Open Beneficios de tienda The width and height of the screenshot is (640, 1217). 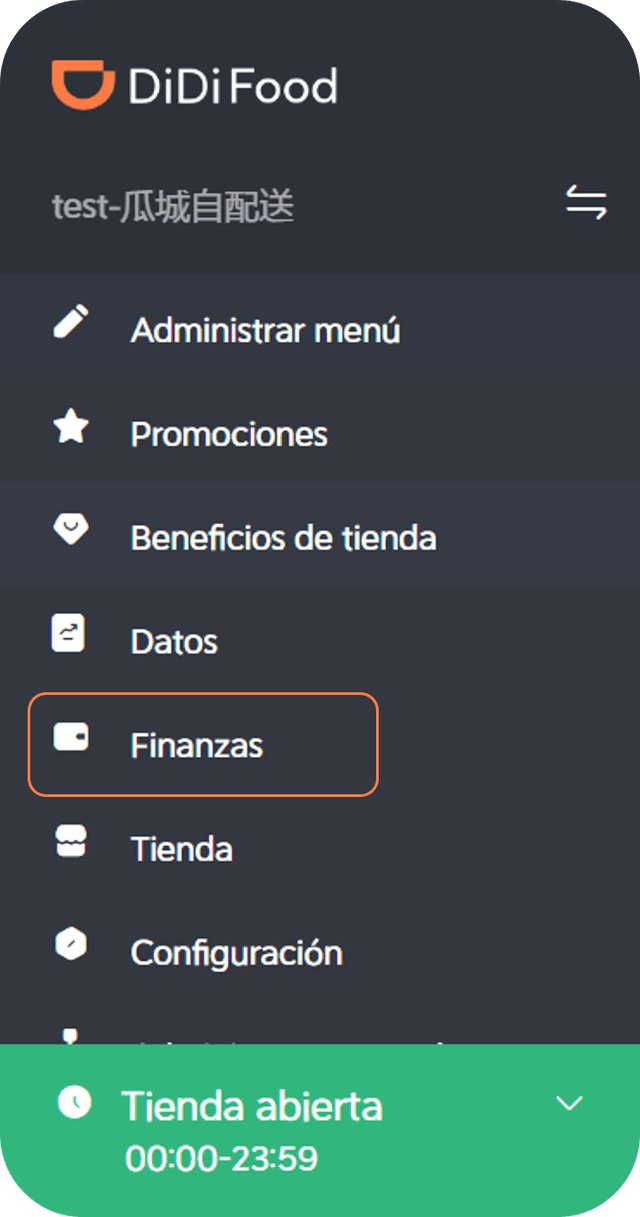click(x=283, y=536)
